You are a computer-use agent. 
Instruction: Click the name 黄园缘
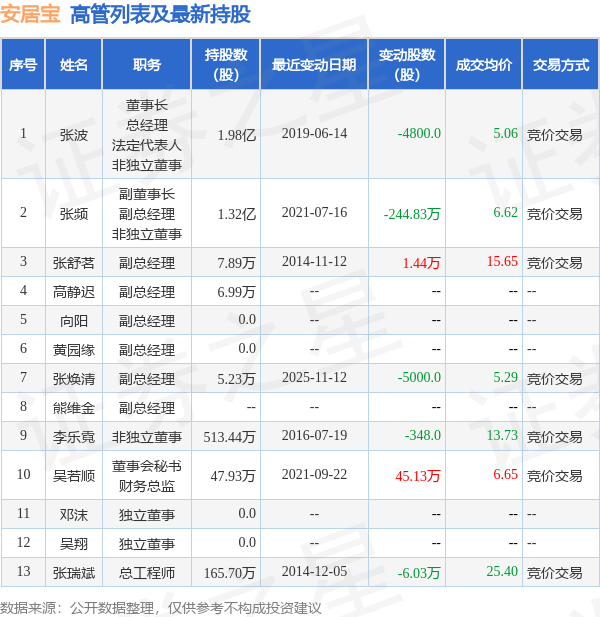pos(74,350)
